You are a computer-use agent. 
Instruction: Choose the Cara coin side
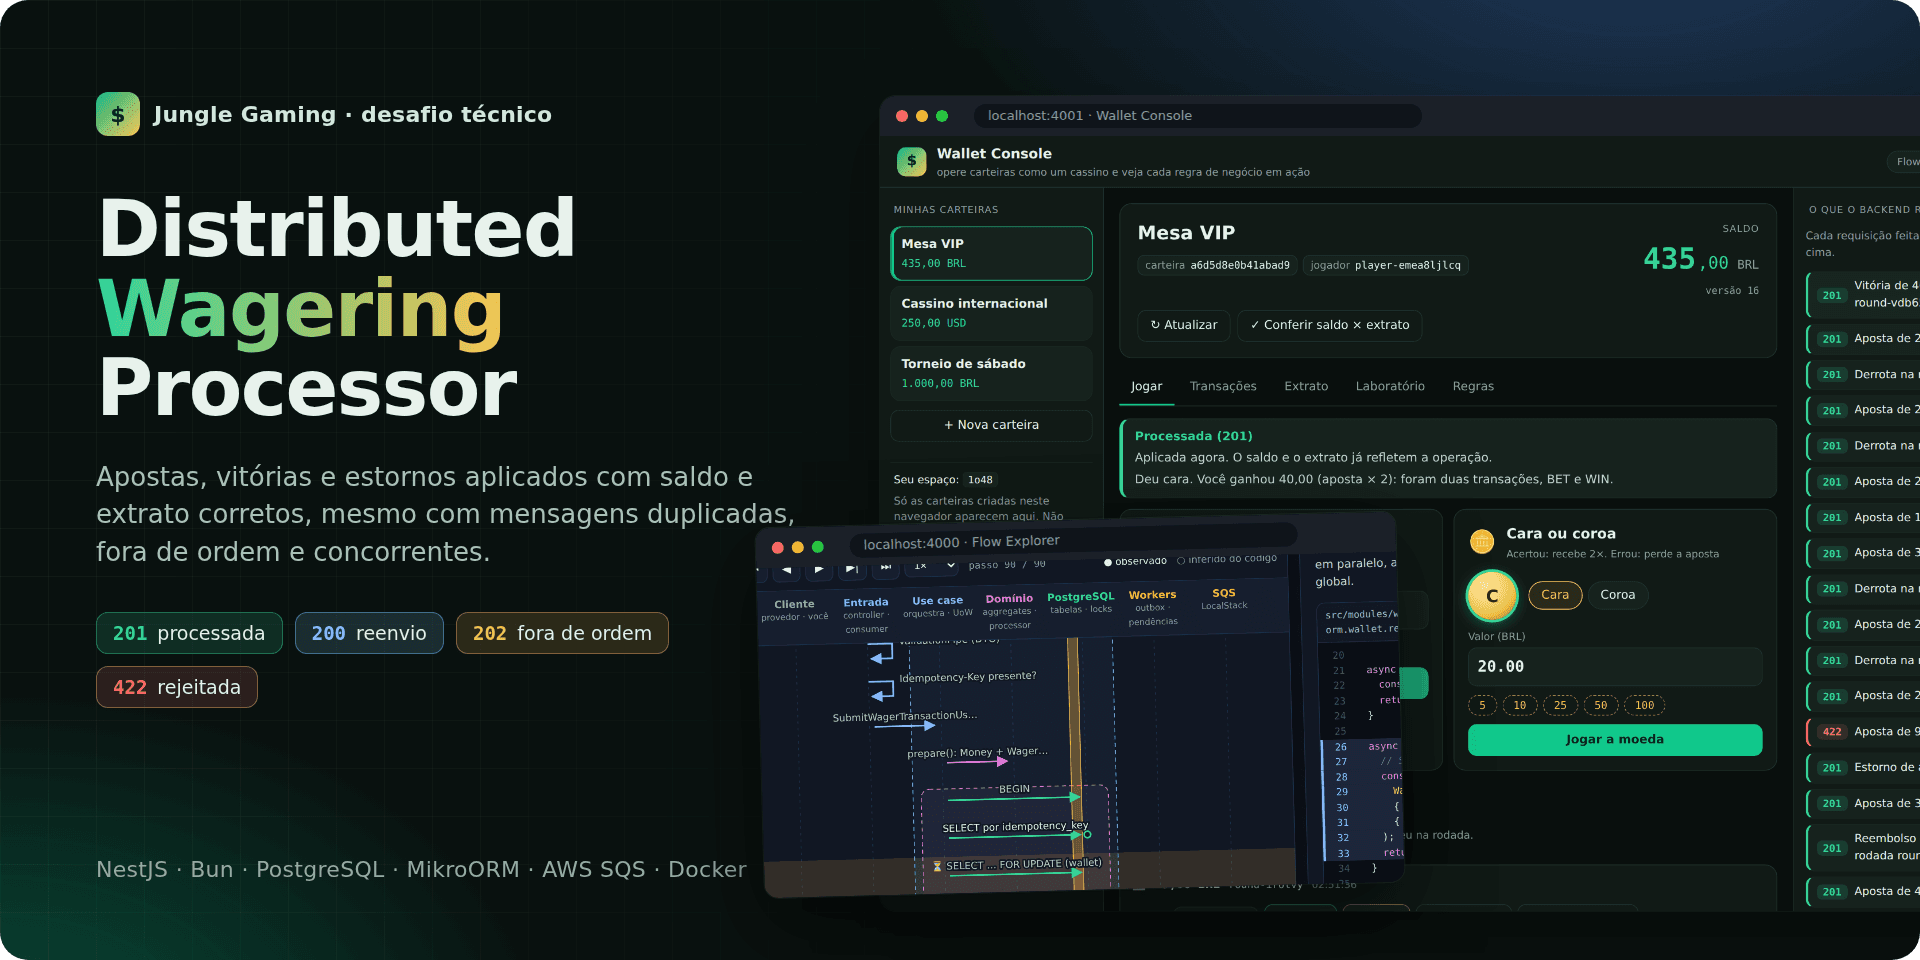[1555, 595]
